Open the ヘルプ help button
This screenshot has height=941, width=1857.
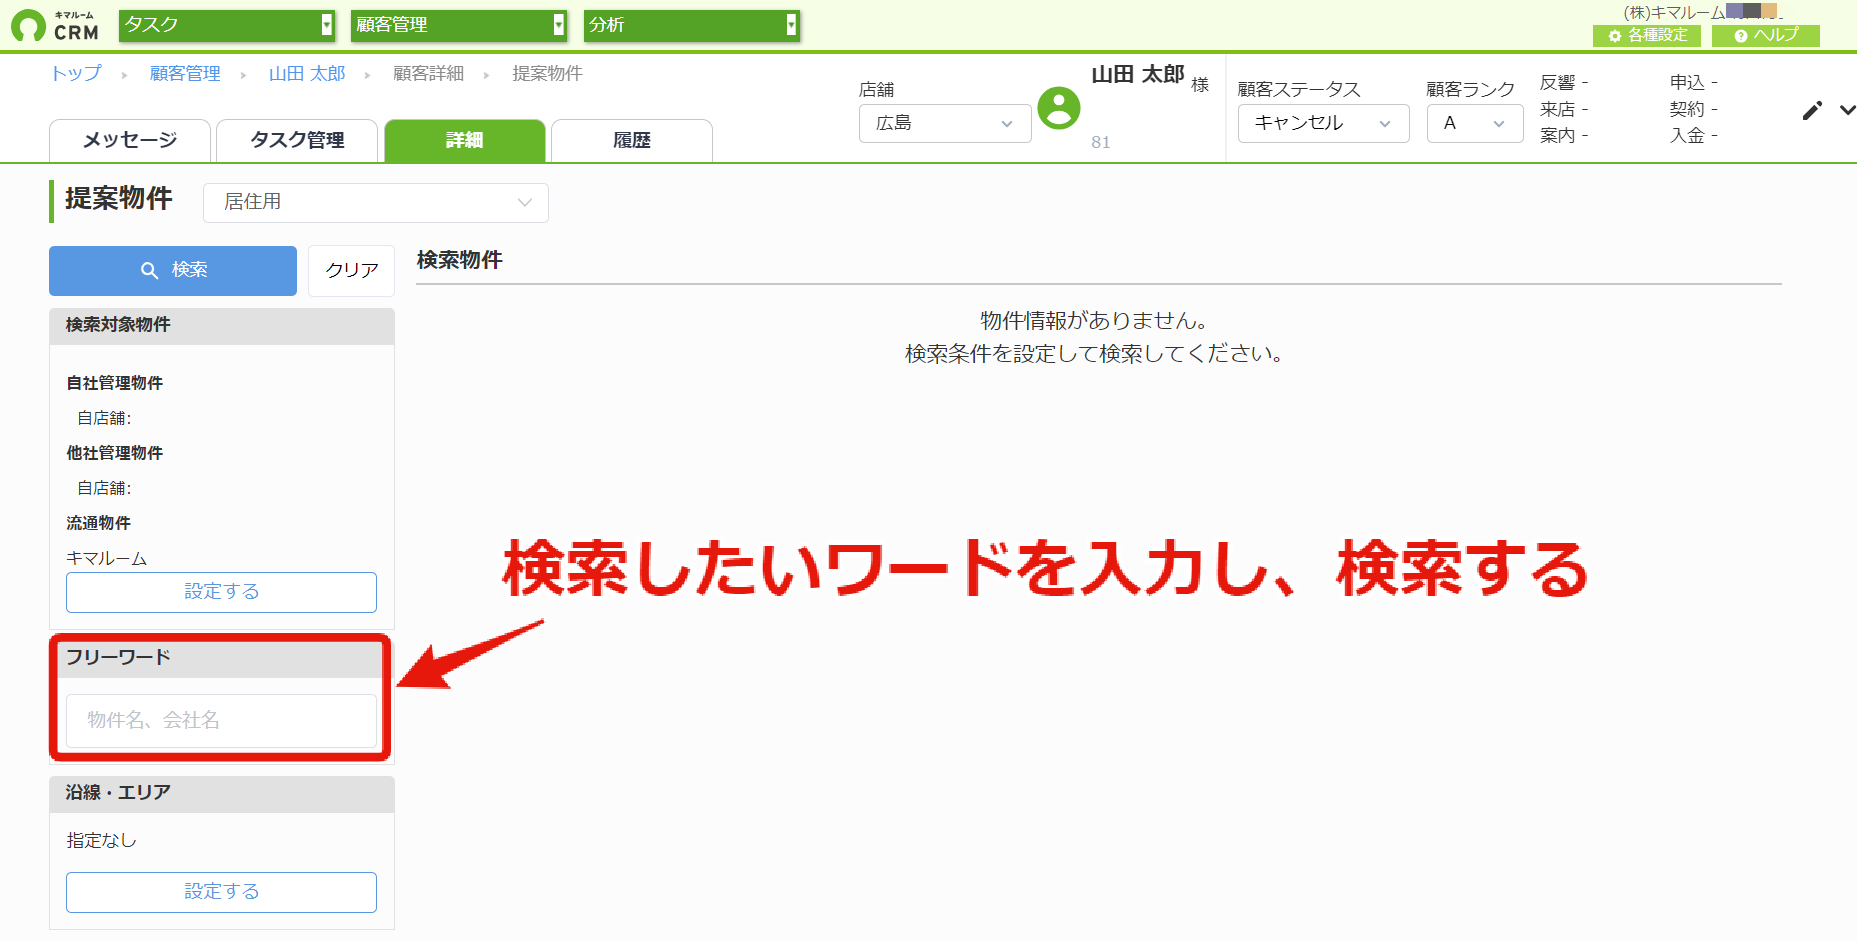1766,35
